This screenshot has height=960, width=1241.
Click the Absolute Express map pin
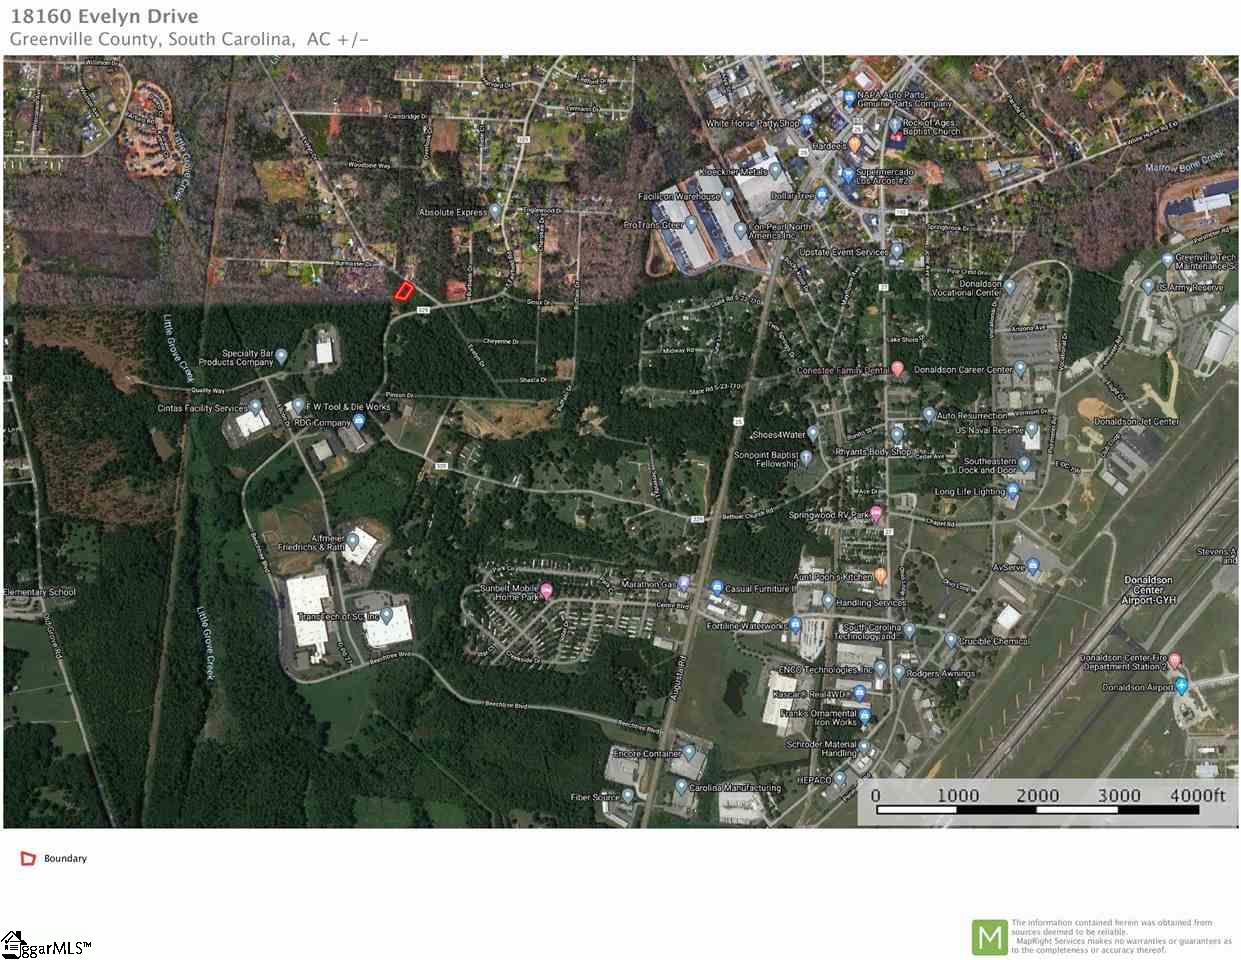pyautogui.click(x=495, y=212)
